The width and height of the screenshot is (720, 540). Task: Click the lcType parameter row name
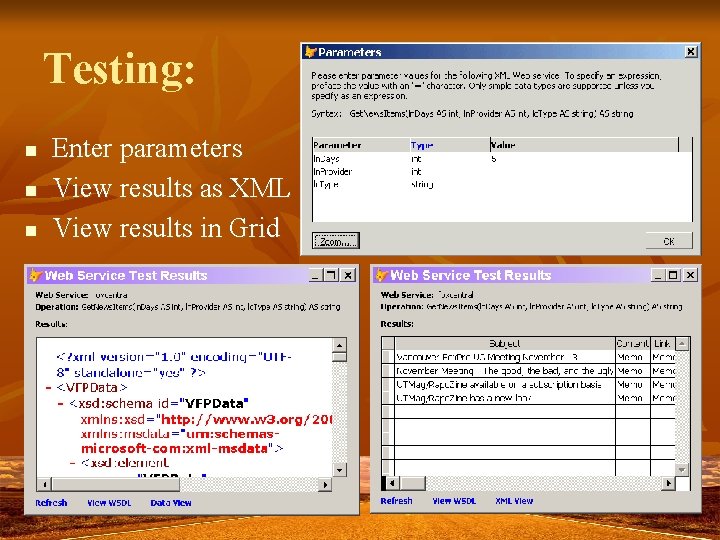(x=326, y=185)
